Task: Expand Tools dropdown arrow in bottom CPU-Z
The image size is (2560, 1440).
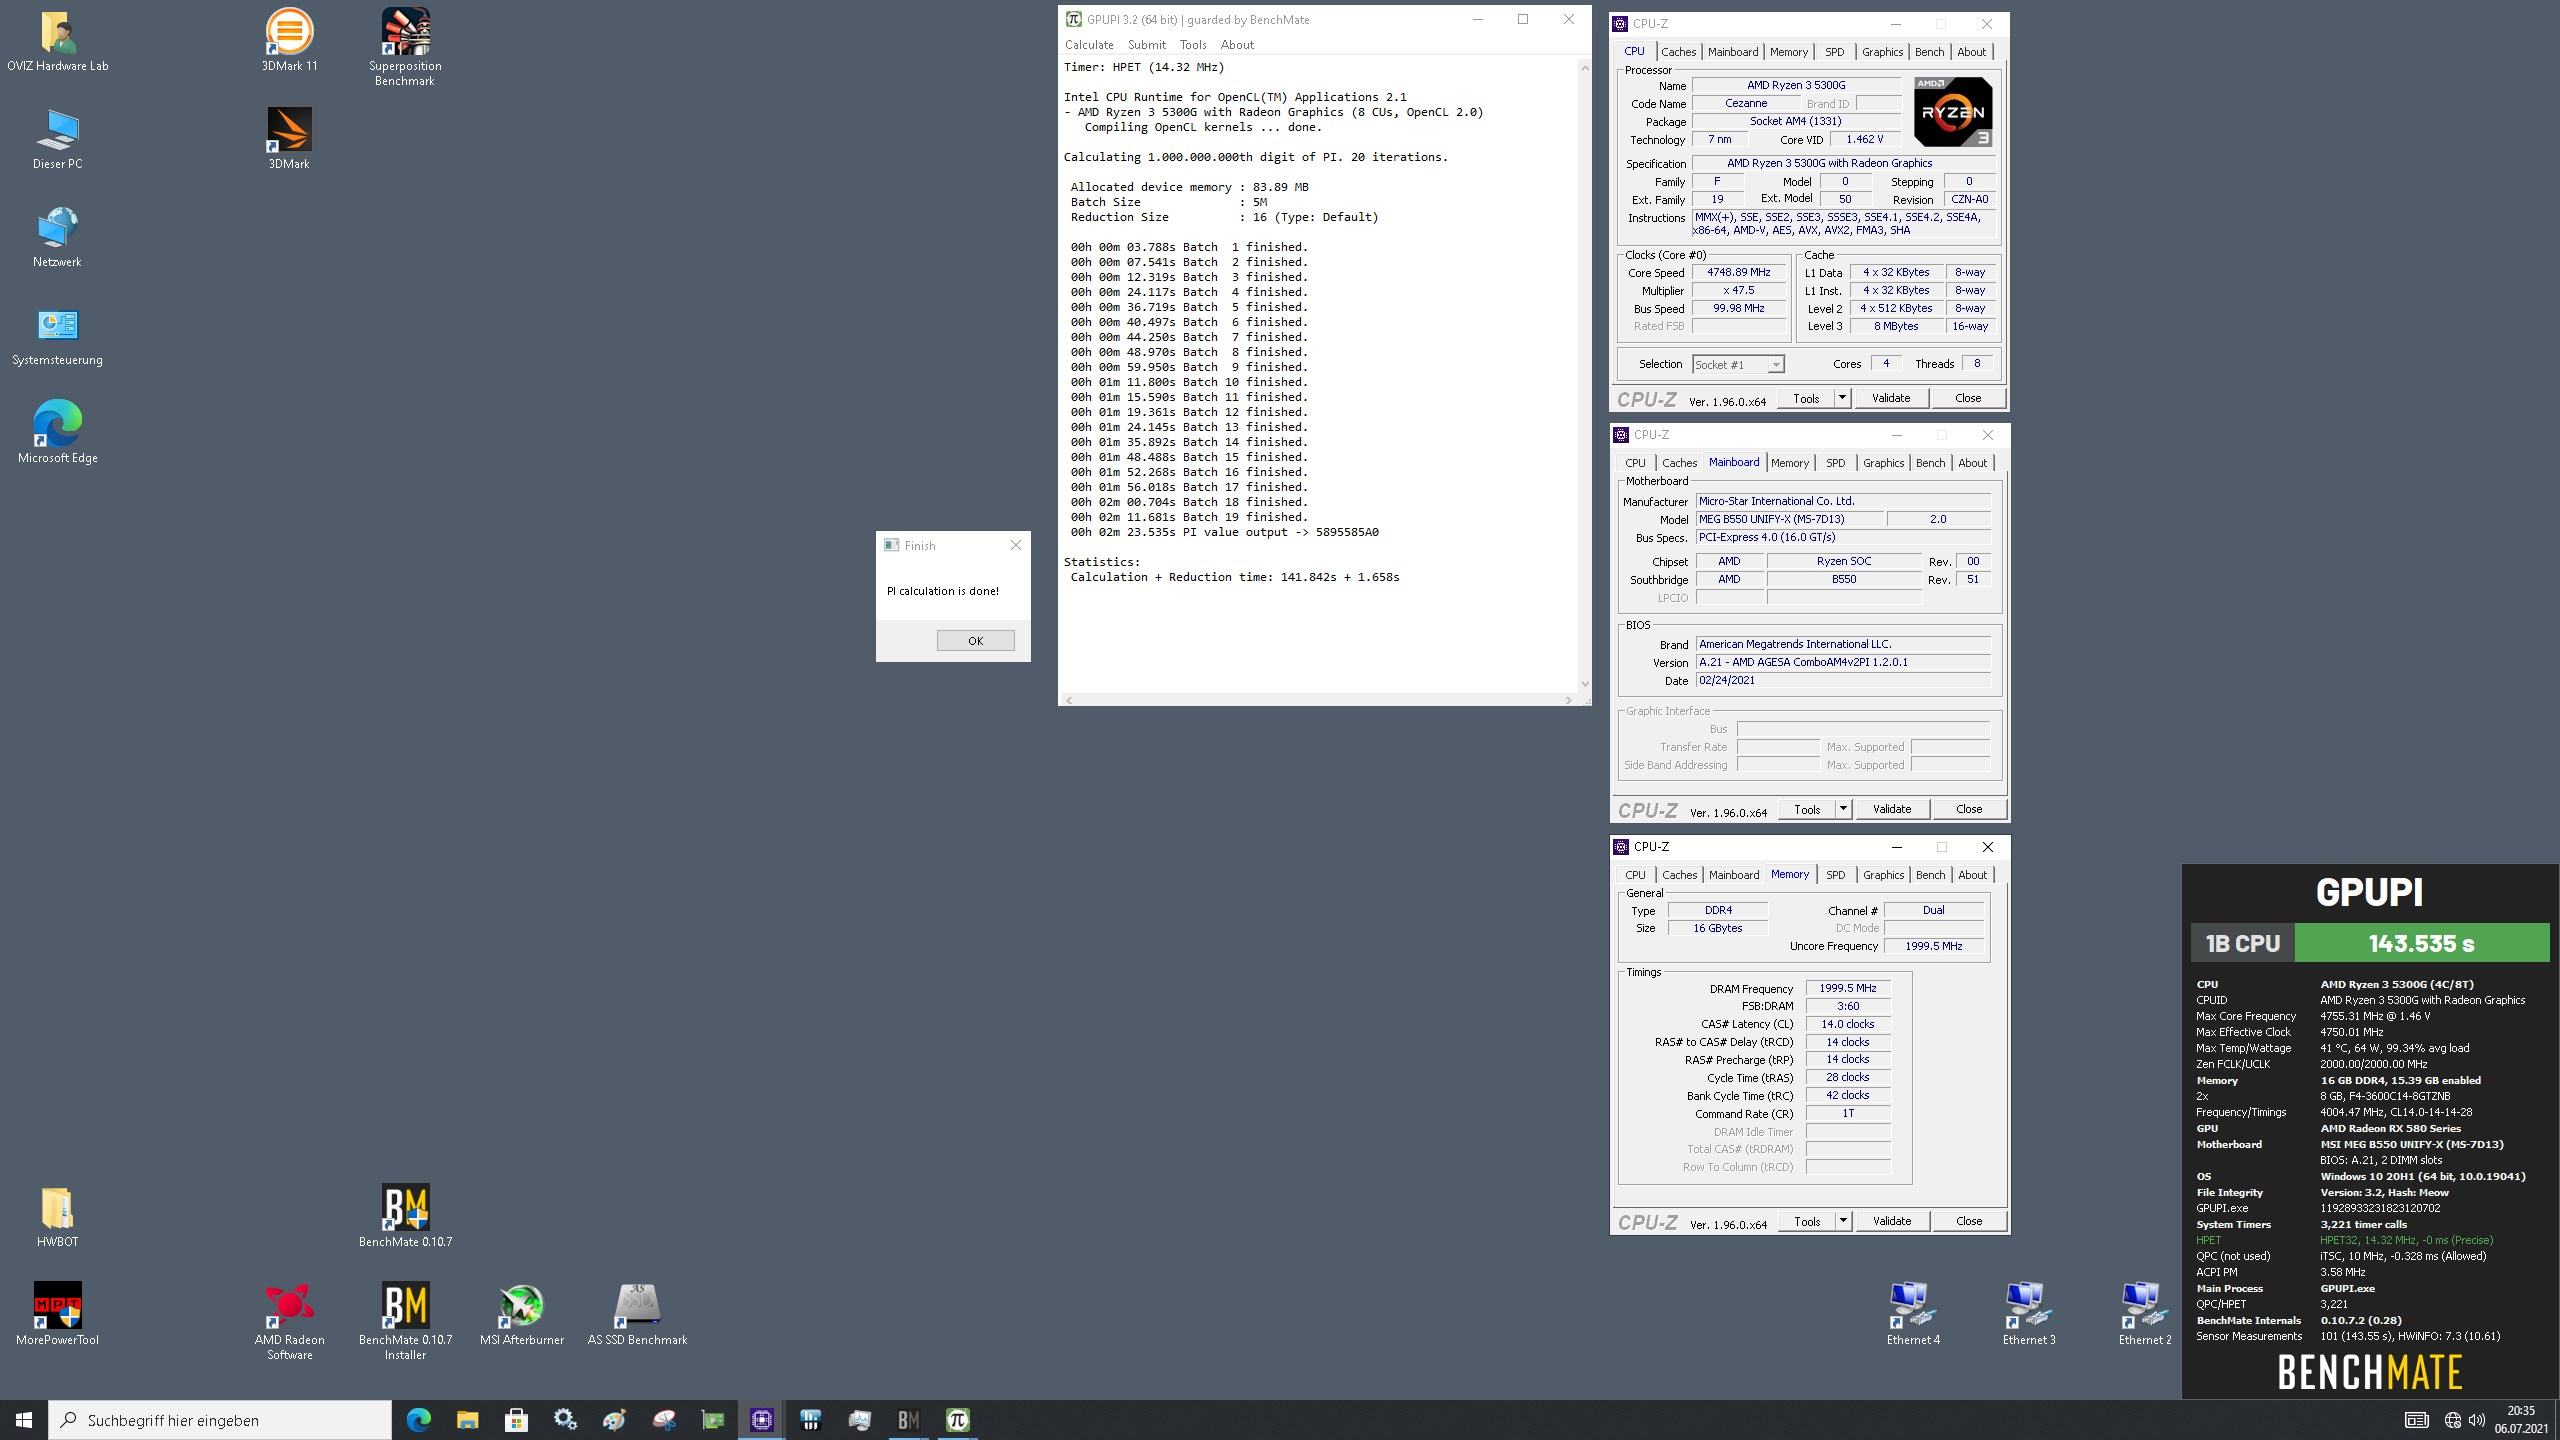Action: (x=1843, y=1221)
